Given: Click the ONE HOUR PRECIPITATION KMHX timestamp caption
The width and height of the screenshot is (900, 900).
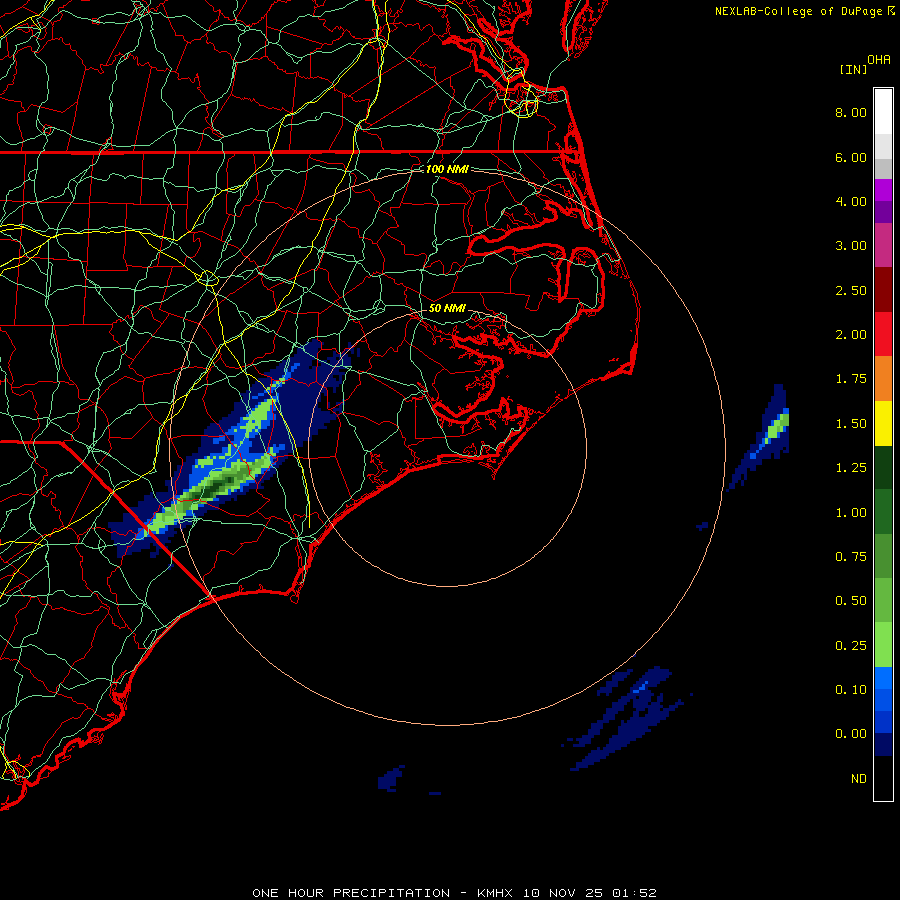Looking at the screenshot, I should click(x=454, y=893).
